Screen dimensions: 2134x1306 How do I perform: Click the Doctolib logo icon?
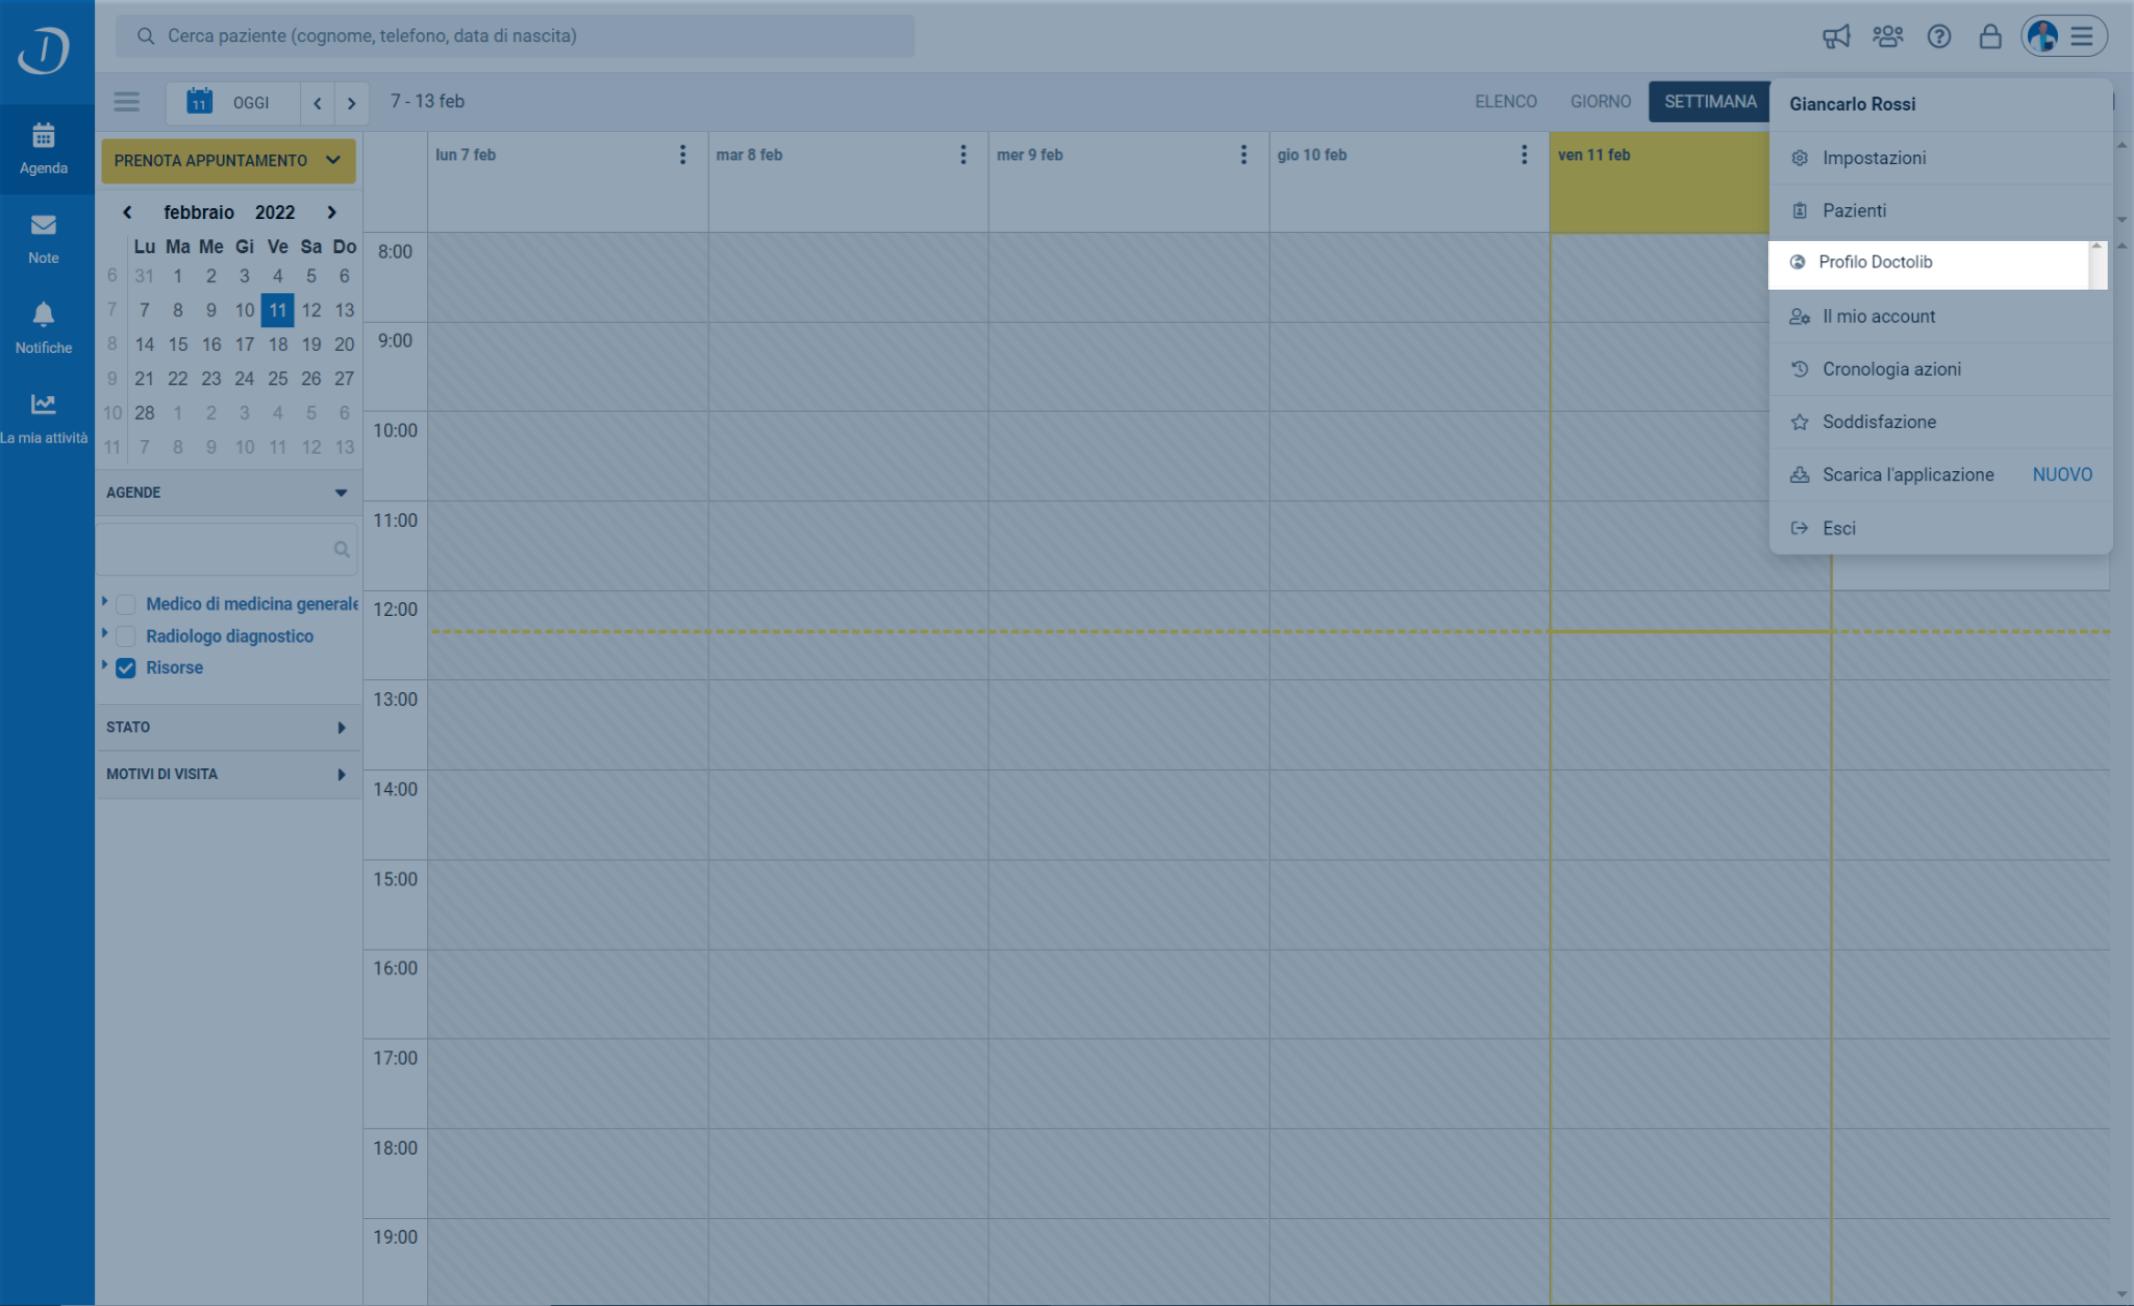click(44, 50)
